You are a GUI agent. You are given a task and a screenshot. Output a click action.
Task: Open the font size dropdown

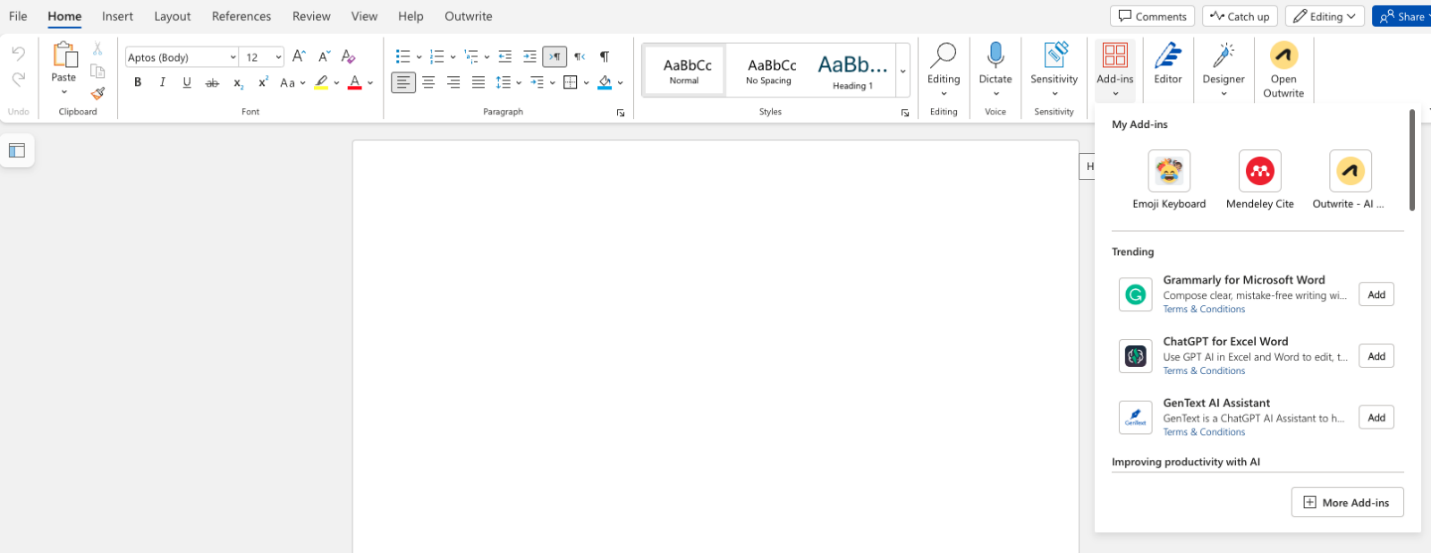(x=278, y=58)
